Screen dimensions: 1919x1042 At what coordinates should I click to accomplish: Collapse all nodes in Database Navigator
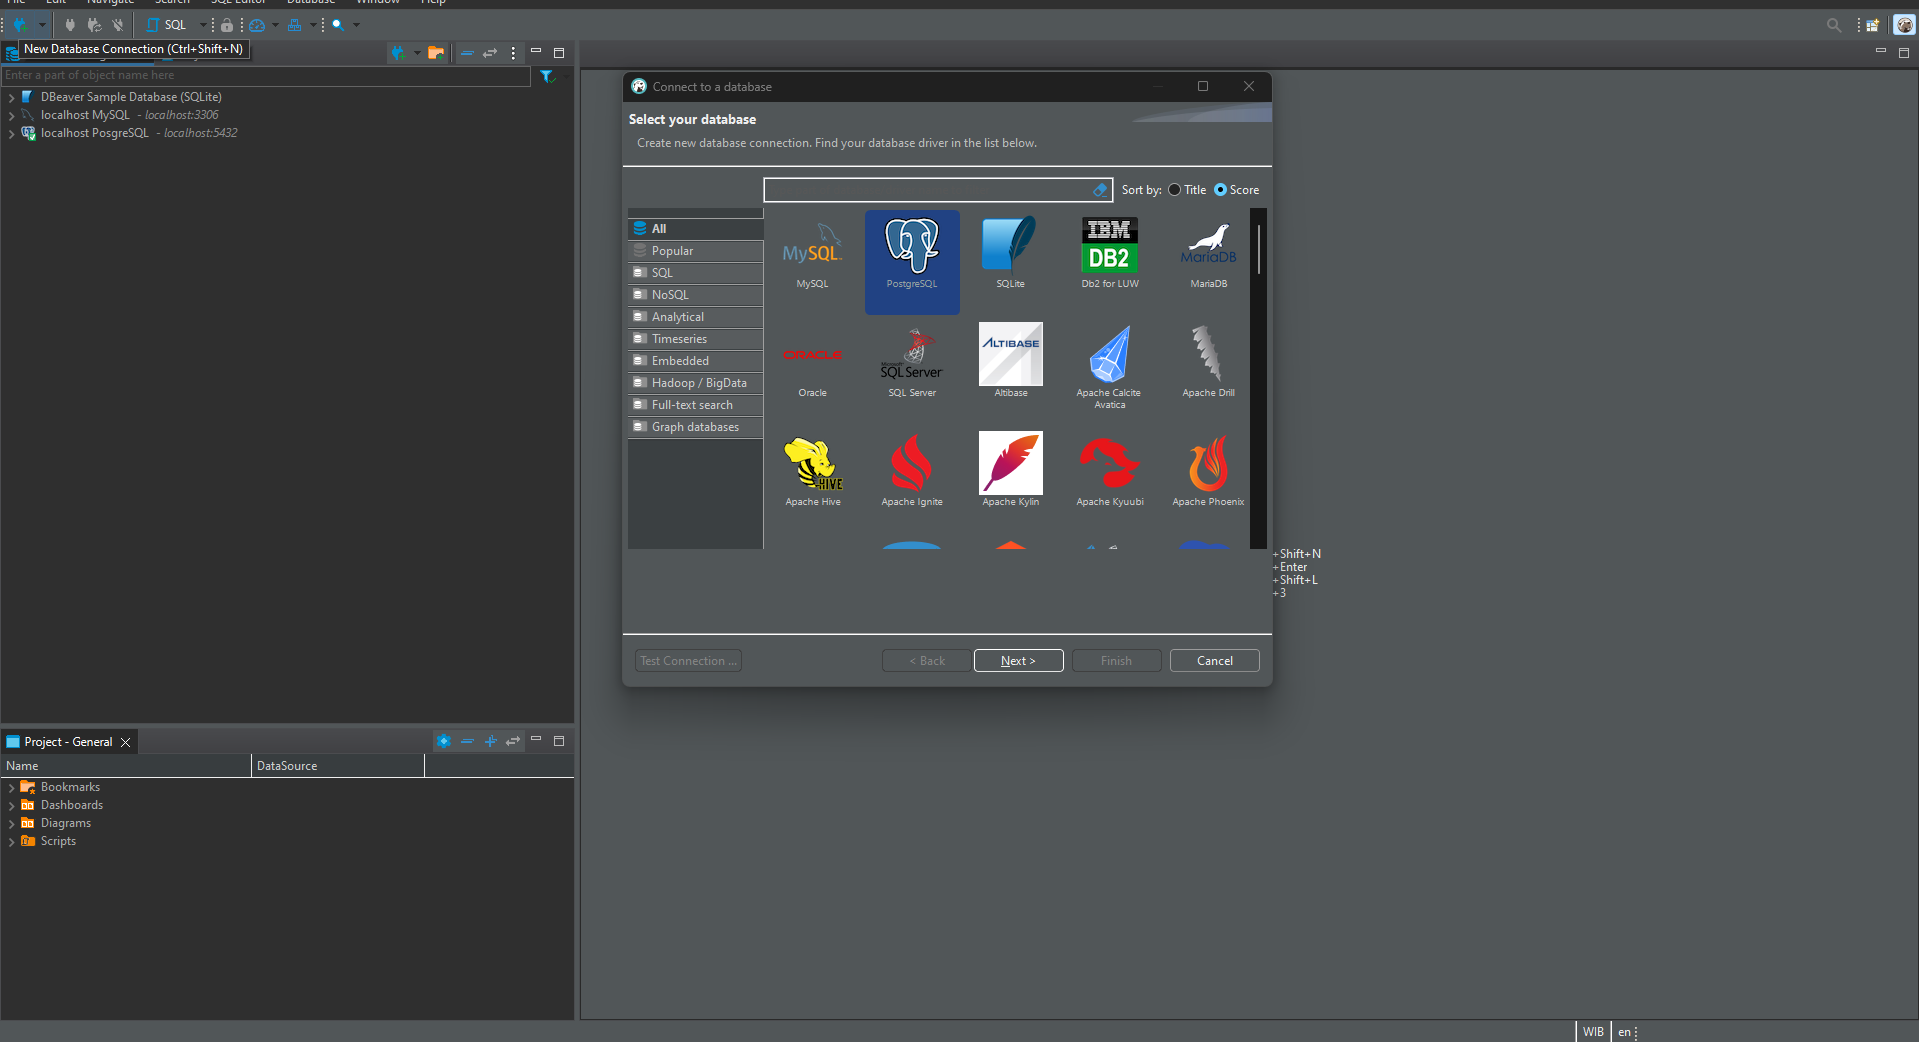467,53
